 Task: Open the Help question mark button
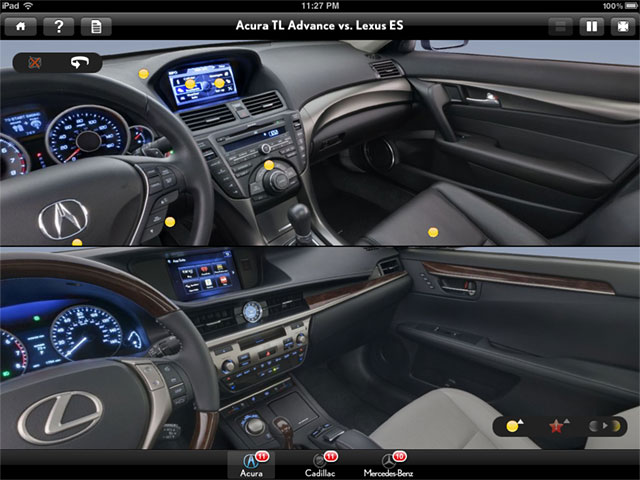58,26
